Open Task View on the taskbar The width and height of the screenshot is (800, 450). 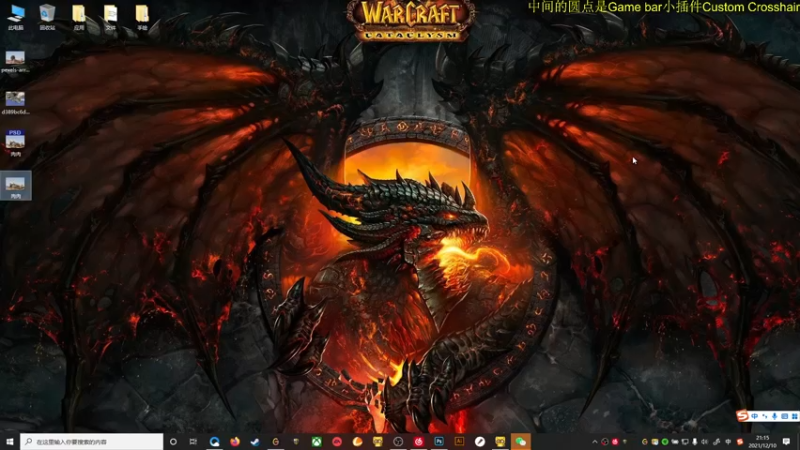point(193,442)
